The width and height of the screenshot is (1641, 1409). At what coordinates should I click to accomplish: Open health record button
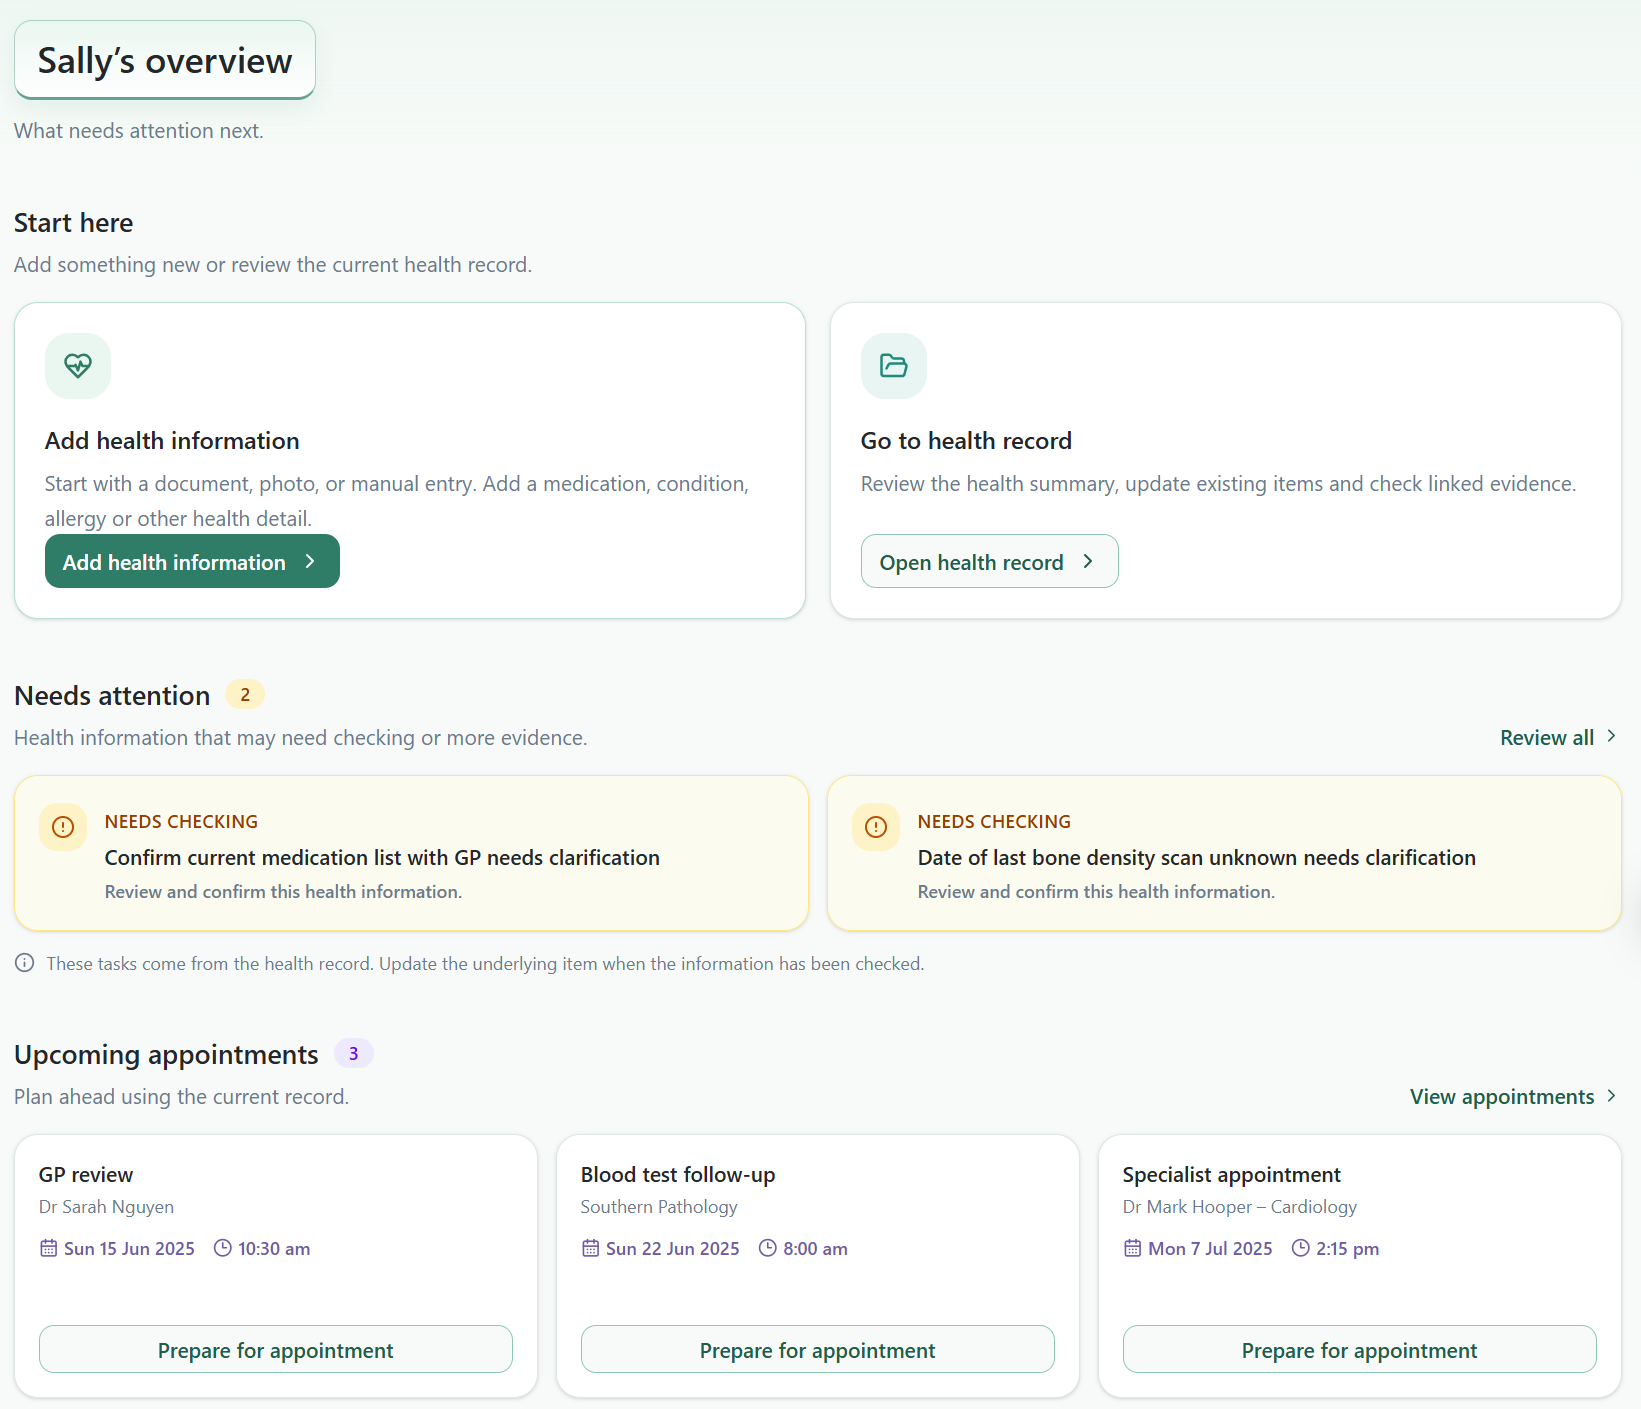coord(989,561)
